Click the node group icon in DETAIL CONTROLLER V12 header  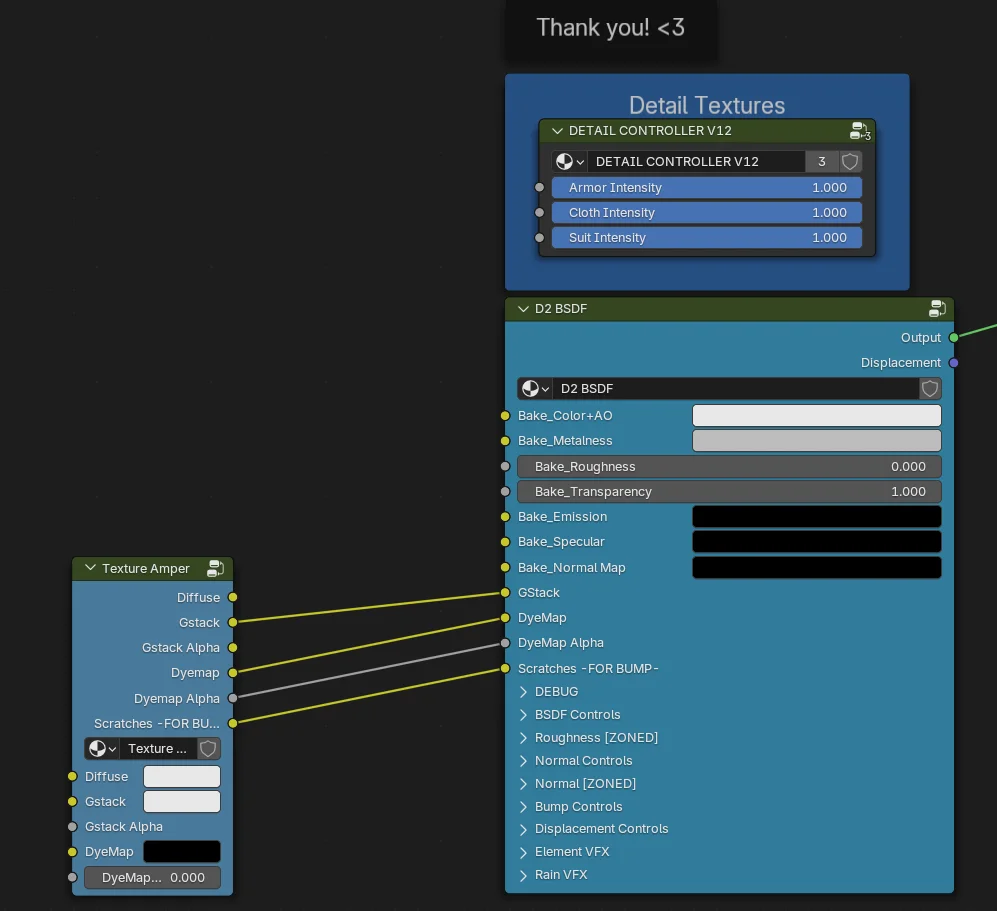(x=857, y=131)
